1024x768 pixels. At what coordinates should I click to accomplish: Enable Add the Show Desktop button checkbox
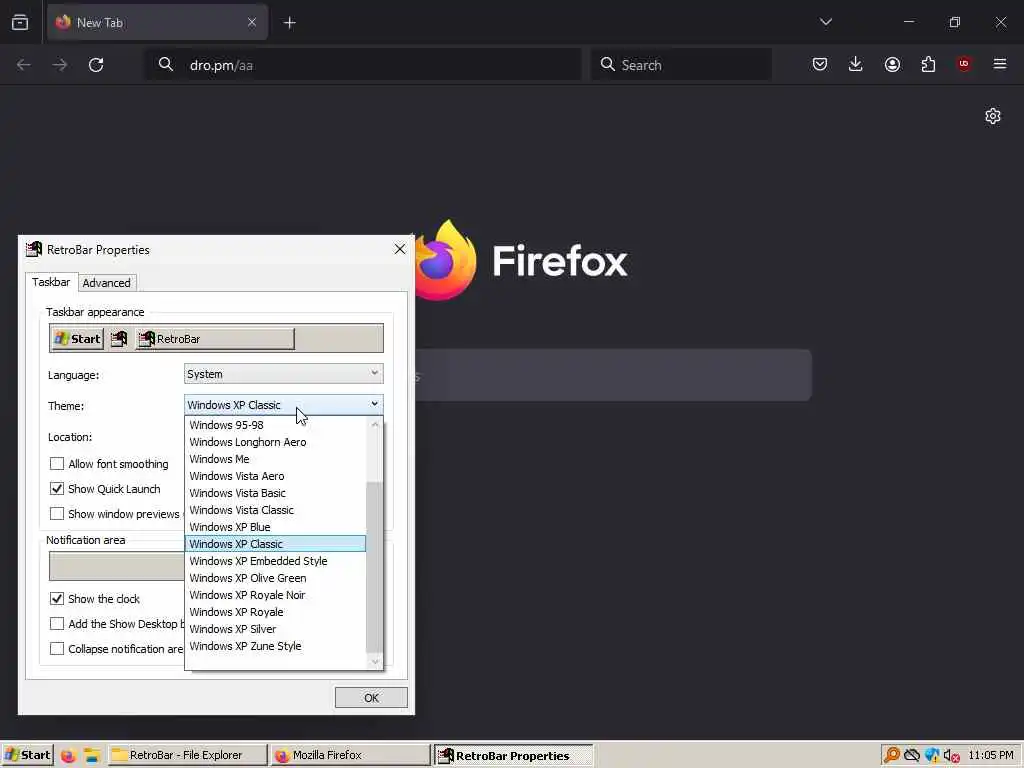click(57, 624)
